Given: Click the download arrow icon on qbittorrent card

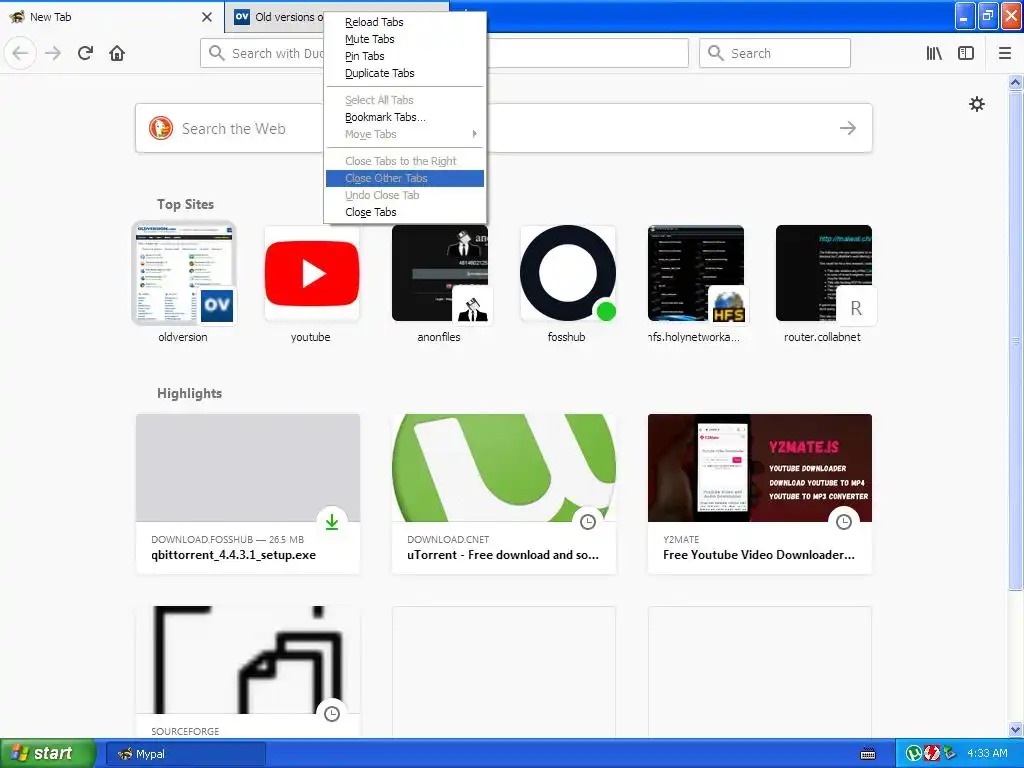Looking at the screenshot, I should [x=332, y=521].
